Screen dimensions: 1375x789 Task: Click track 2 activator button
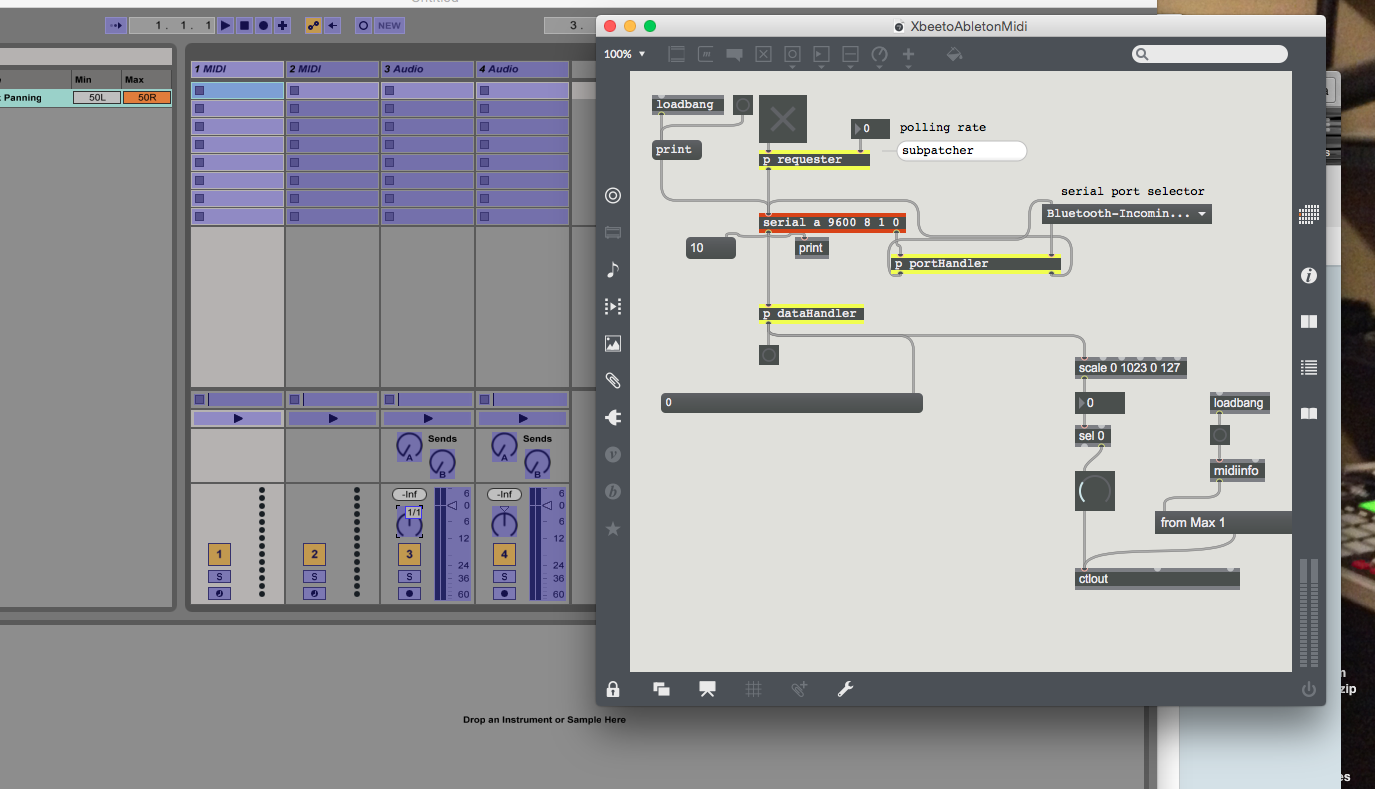pyautogui.click(x=314, y=554)
